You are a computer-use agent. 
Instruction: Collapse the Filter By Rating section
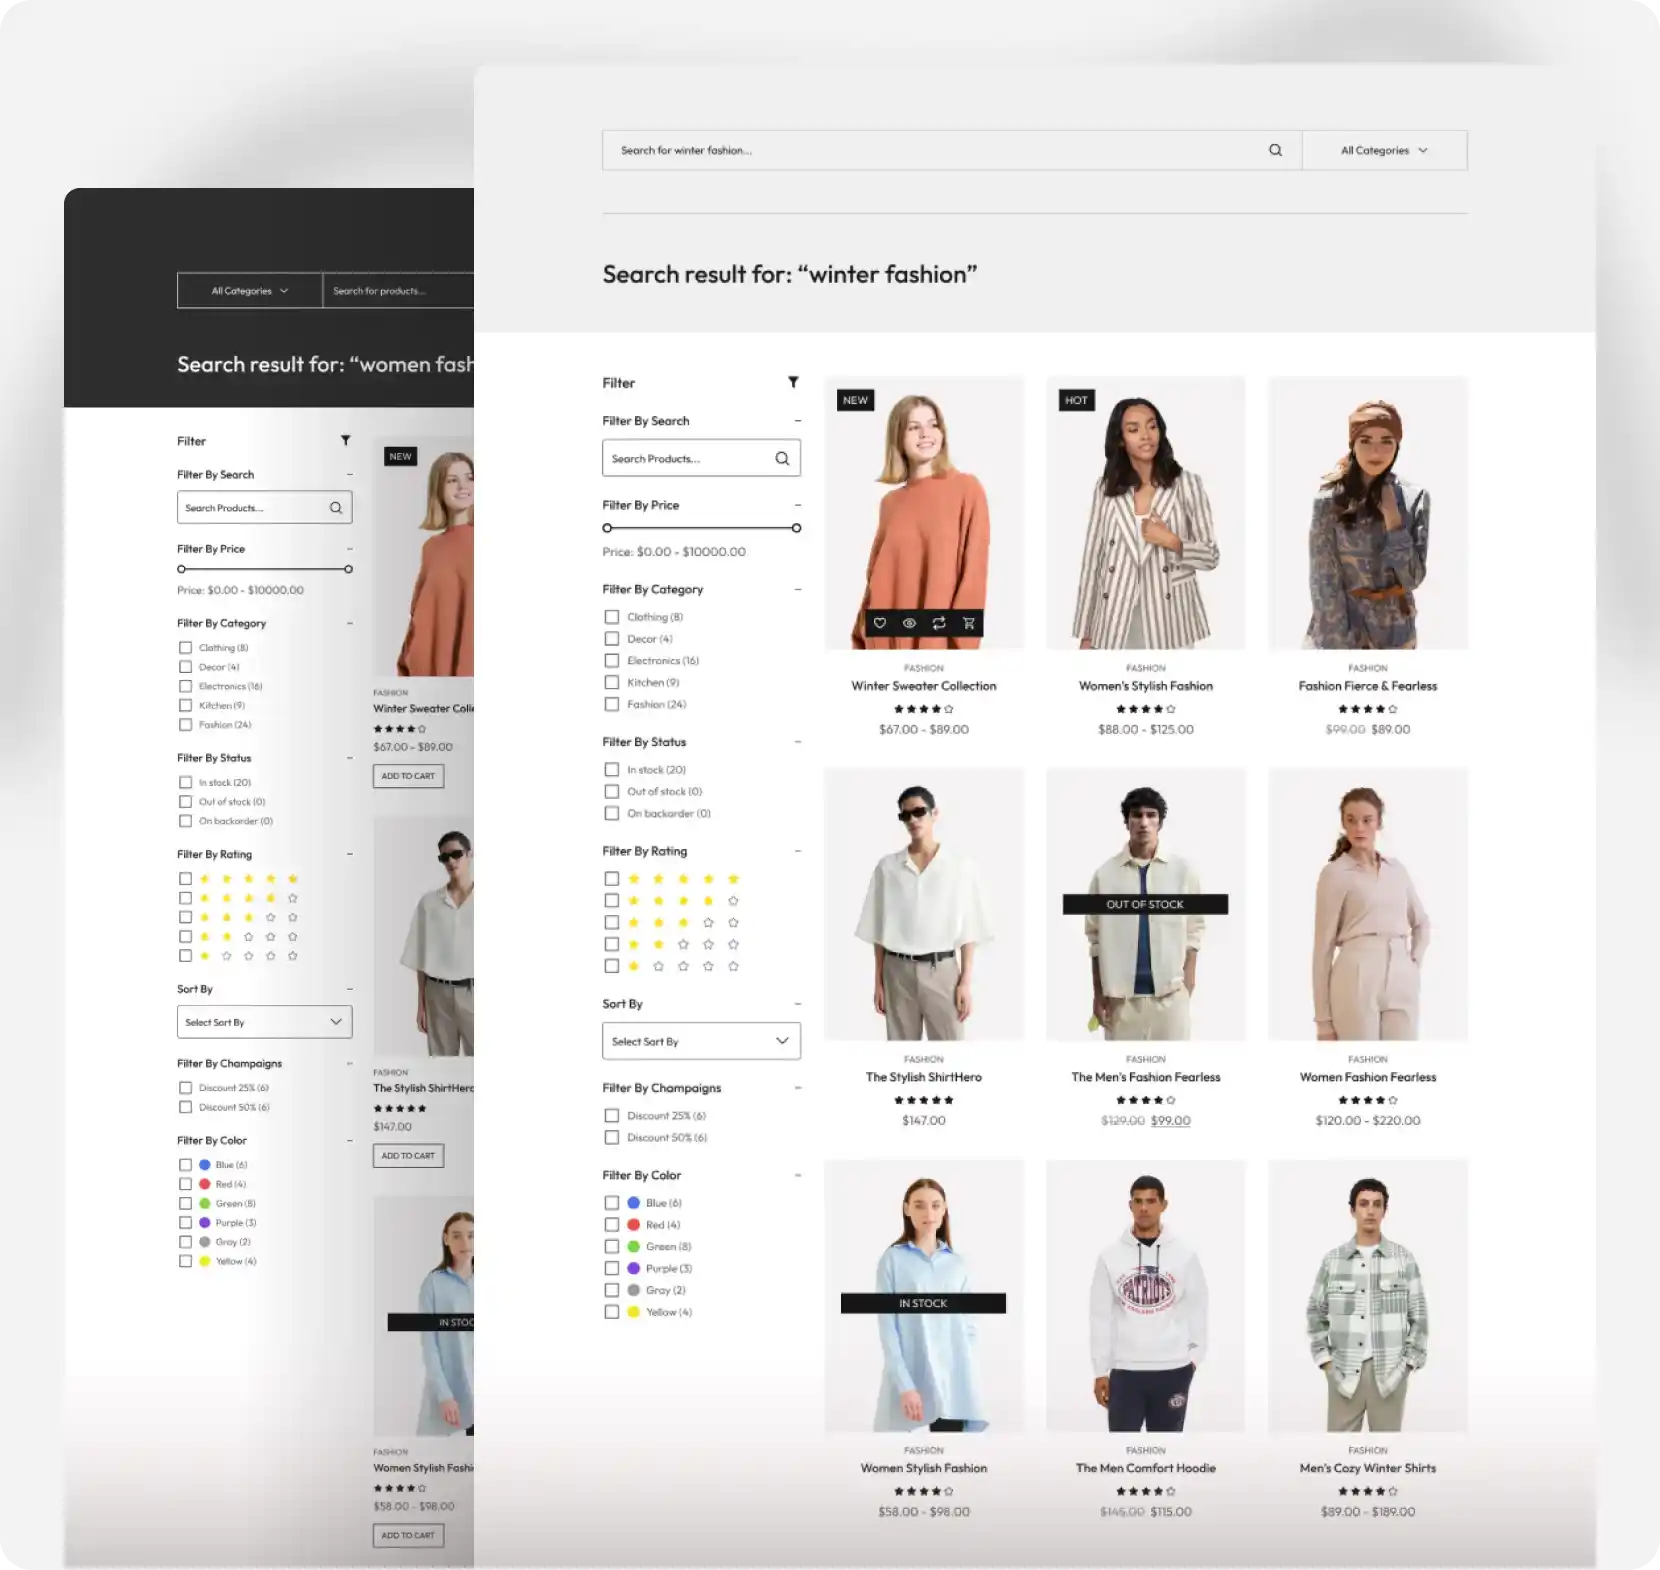coord(797,851)
